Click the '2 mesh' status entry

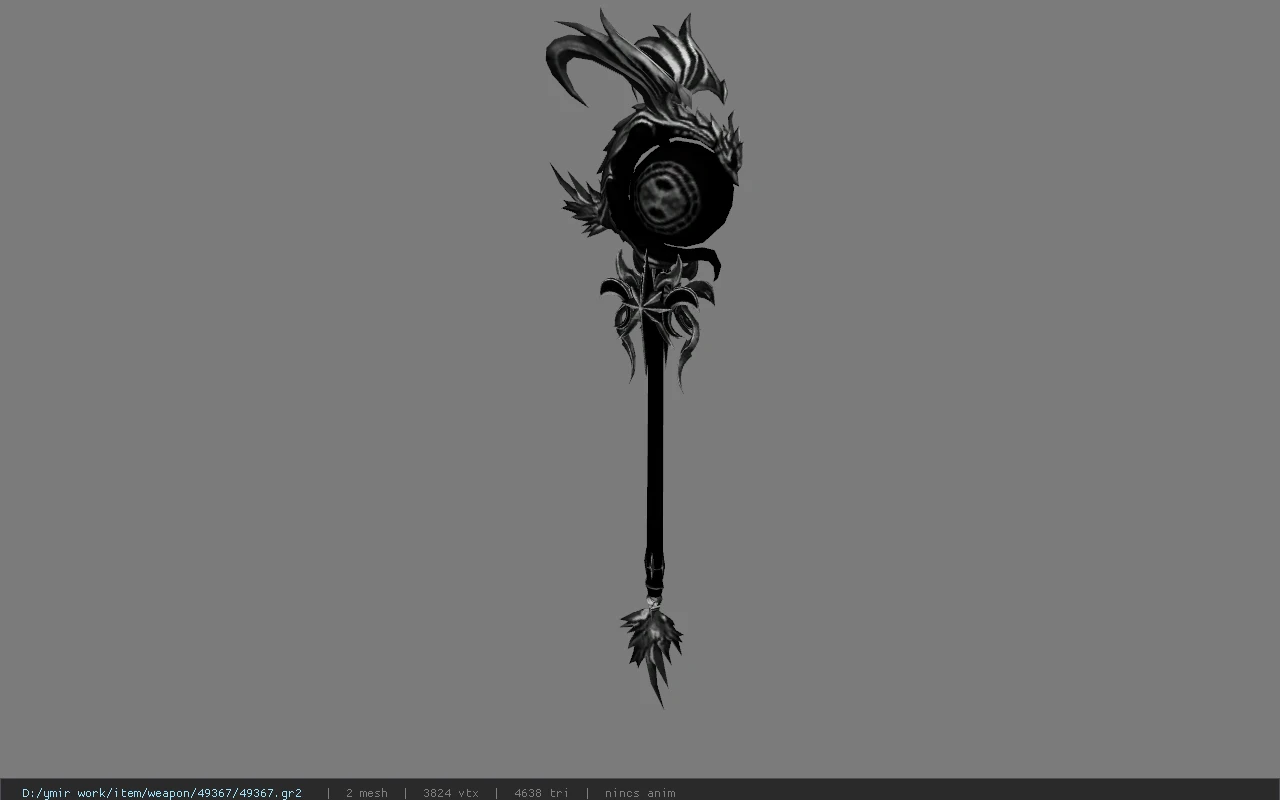[x=366, y=793]
